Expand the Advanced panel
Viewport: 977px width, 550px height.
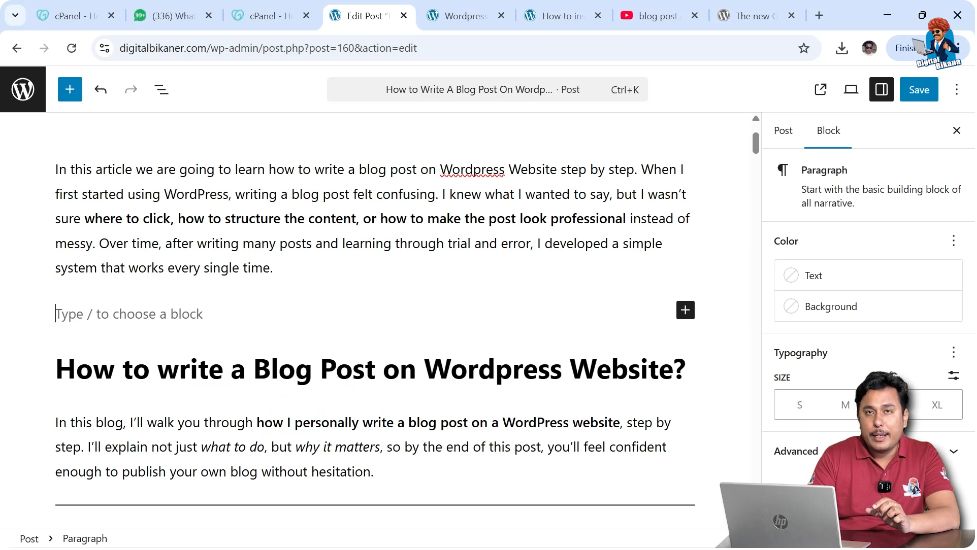coord(868,451)
